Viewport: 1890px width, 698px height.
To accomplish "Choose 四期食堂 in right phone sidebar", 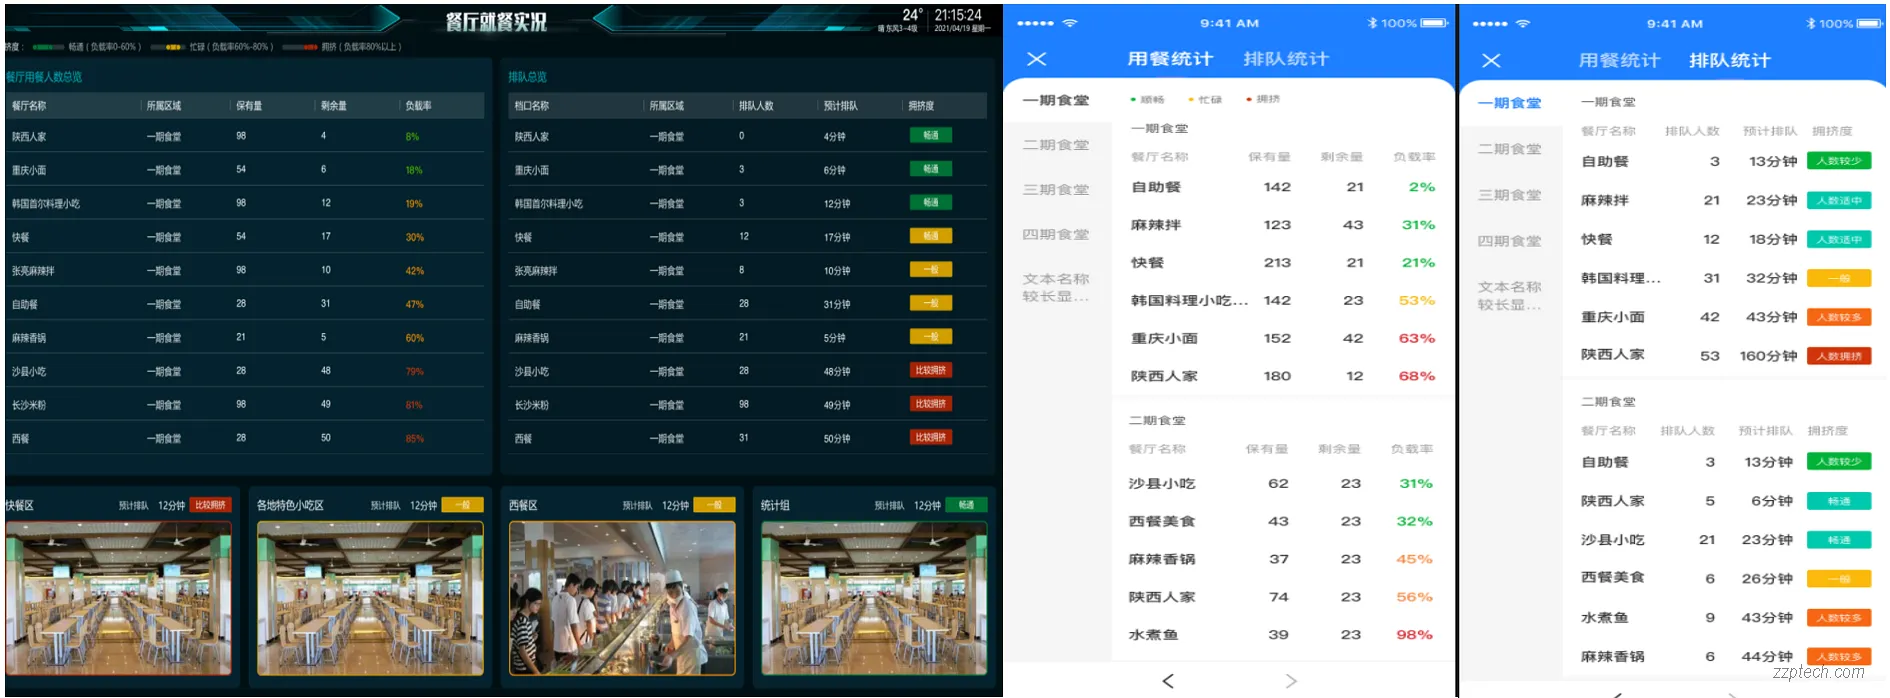I will pyautogui.click(x=1510, y=241).
